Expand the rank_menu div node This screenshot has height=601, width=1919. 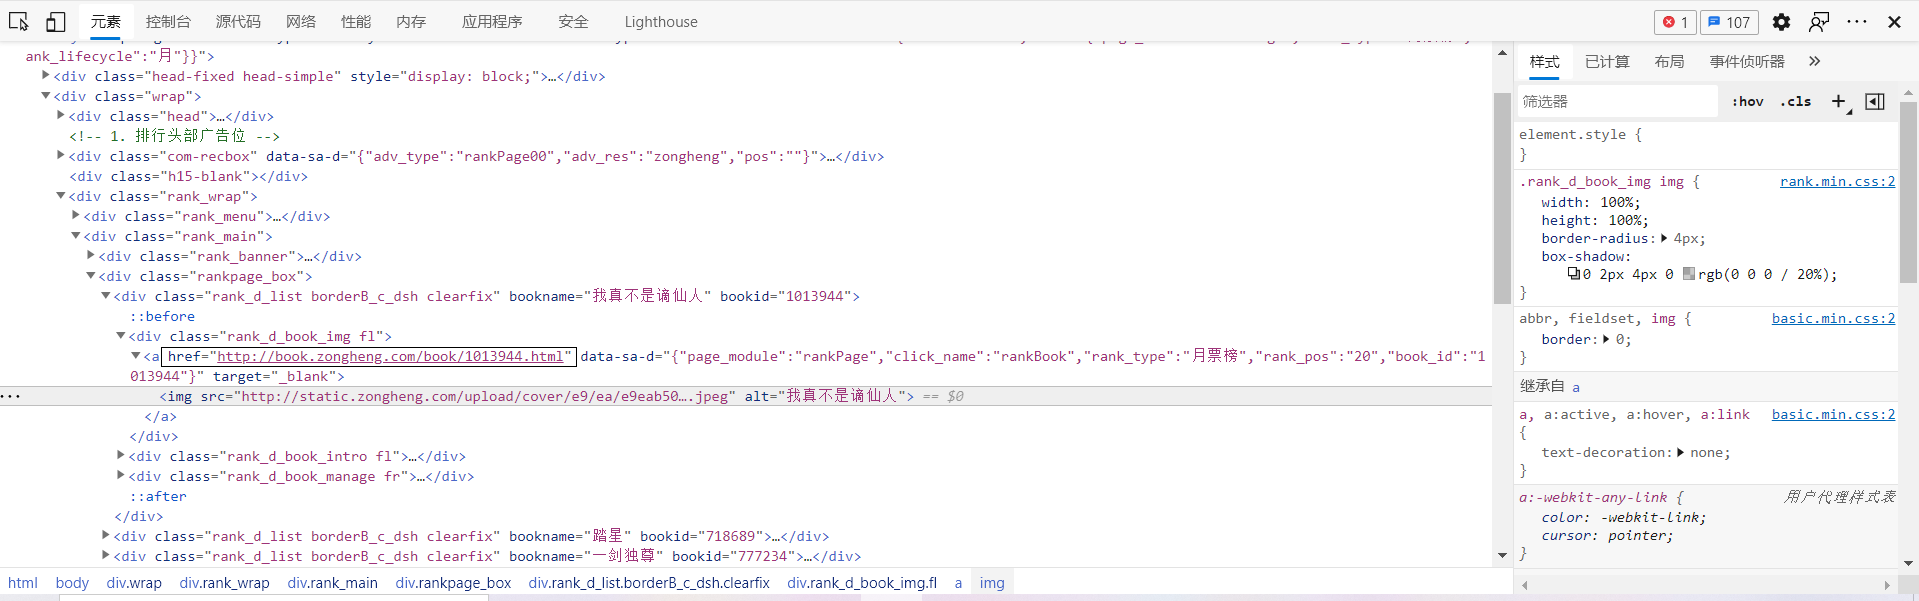(75, 215)
